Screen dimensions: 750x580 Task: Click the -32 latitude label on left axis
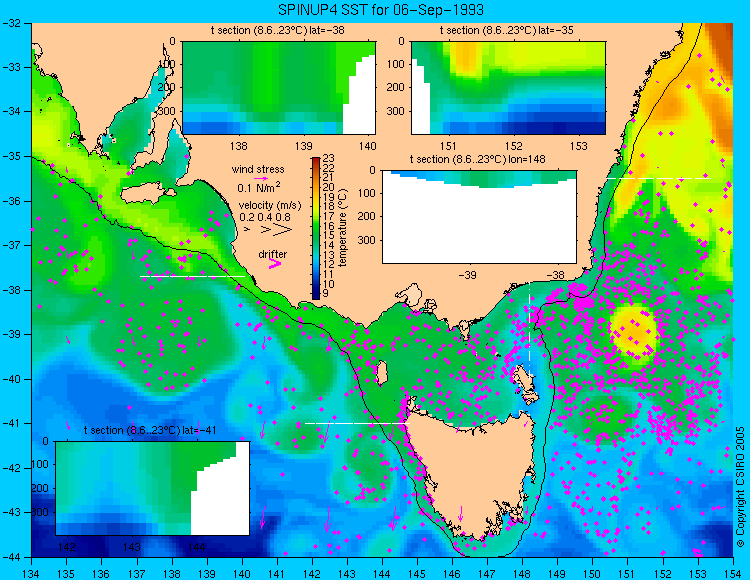(13, 23)
